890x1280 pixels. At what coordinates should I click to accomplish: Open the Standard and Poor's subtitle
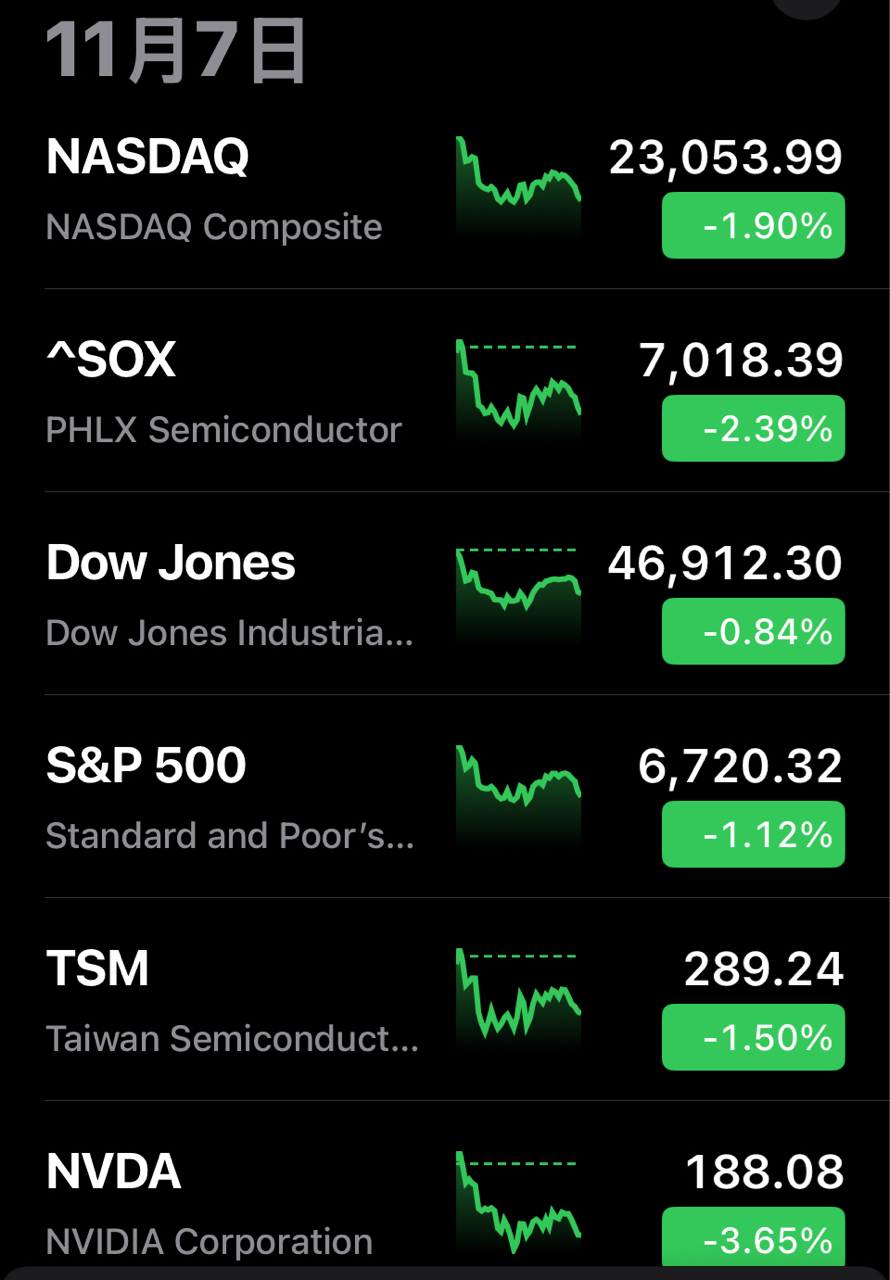[230, 836]
